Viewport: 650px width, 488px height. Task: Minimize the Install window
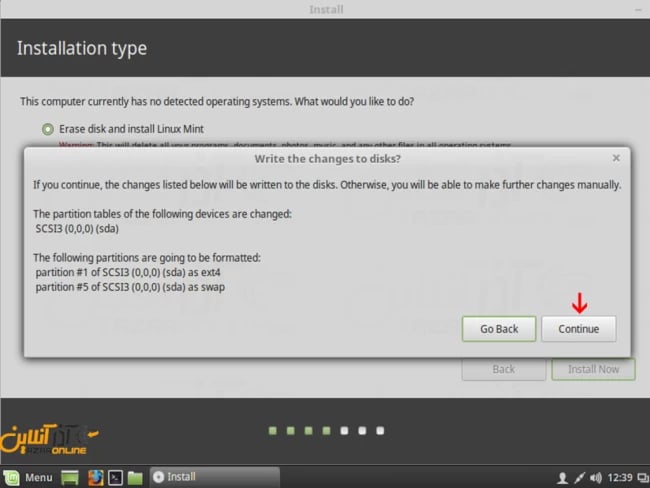coord(638,10)
